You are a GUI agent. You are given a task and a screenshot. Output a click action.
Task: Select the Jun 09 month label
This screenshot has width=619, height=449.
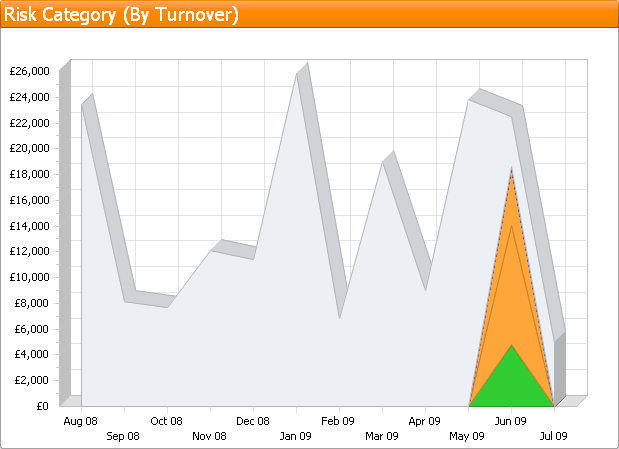coord(511,422)
